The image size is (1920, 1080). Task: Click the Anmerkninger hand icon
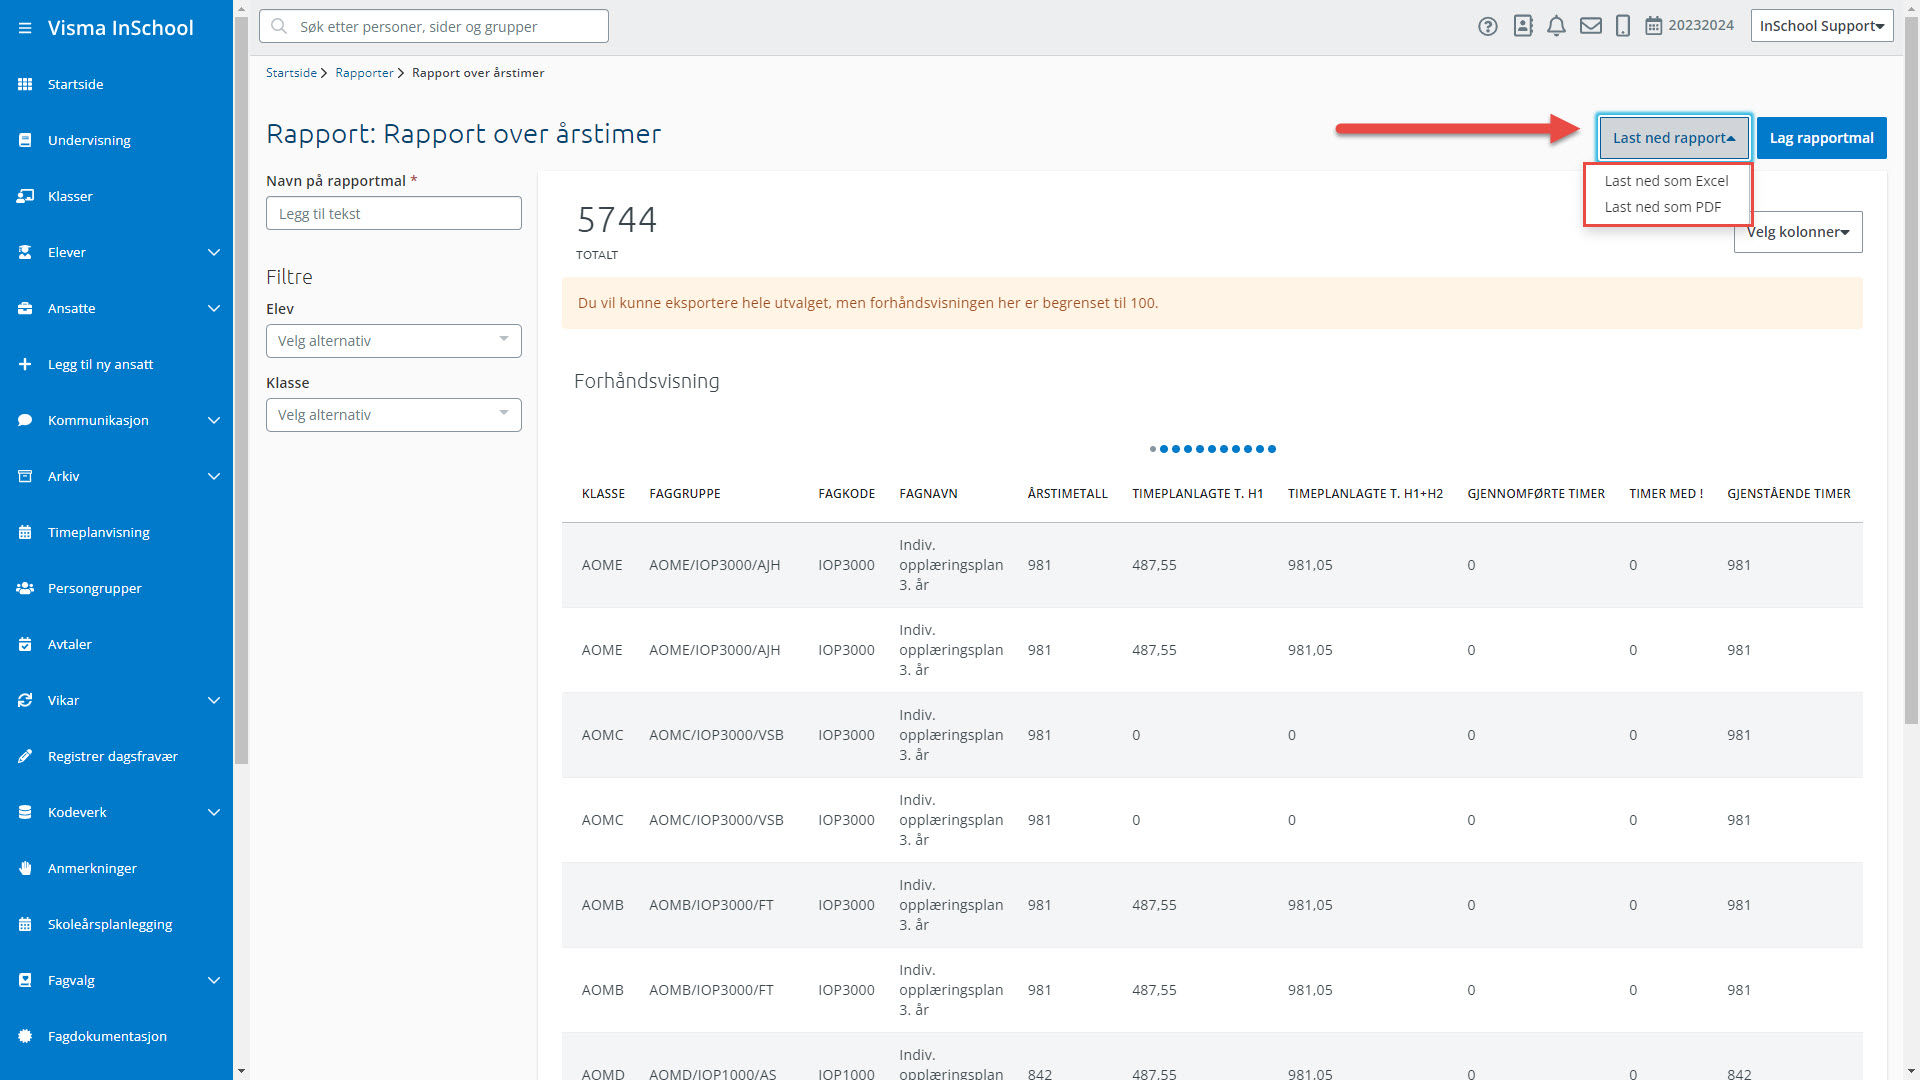coord(25,868)
